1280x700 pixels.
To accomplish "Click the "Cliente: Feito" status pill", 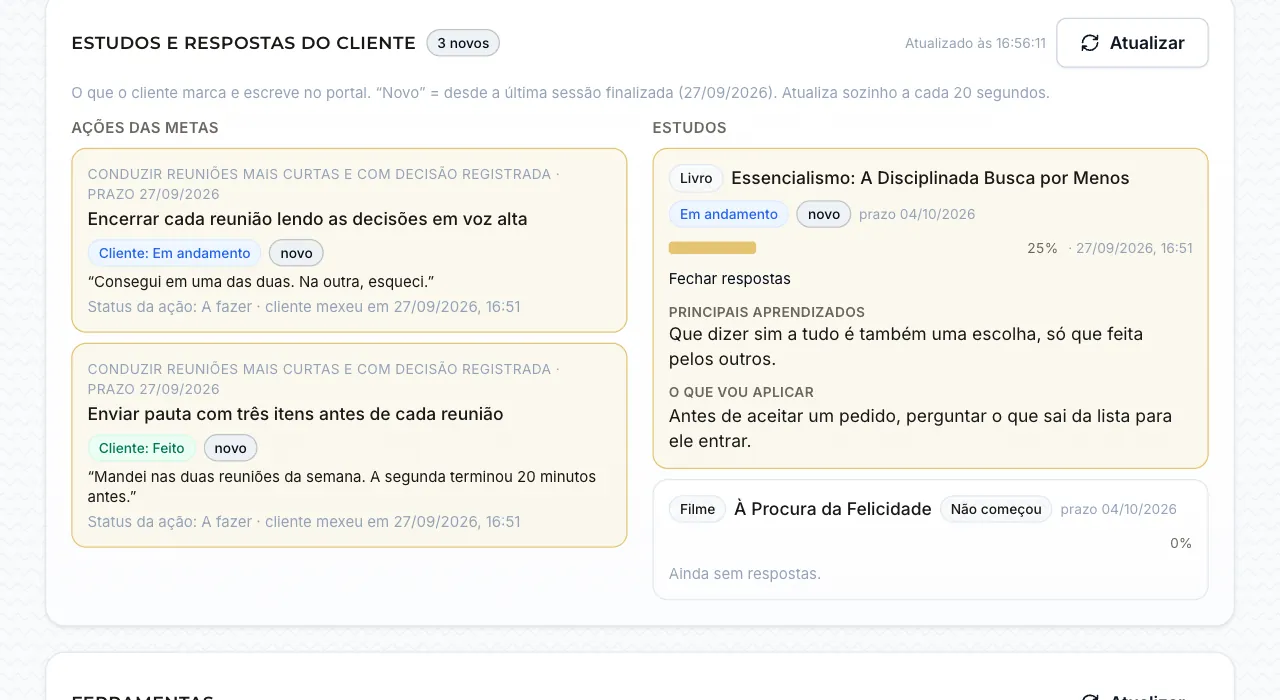I will pyautogui.click(x=142, y=448).
